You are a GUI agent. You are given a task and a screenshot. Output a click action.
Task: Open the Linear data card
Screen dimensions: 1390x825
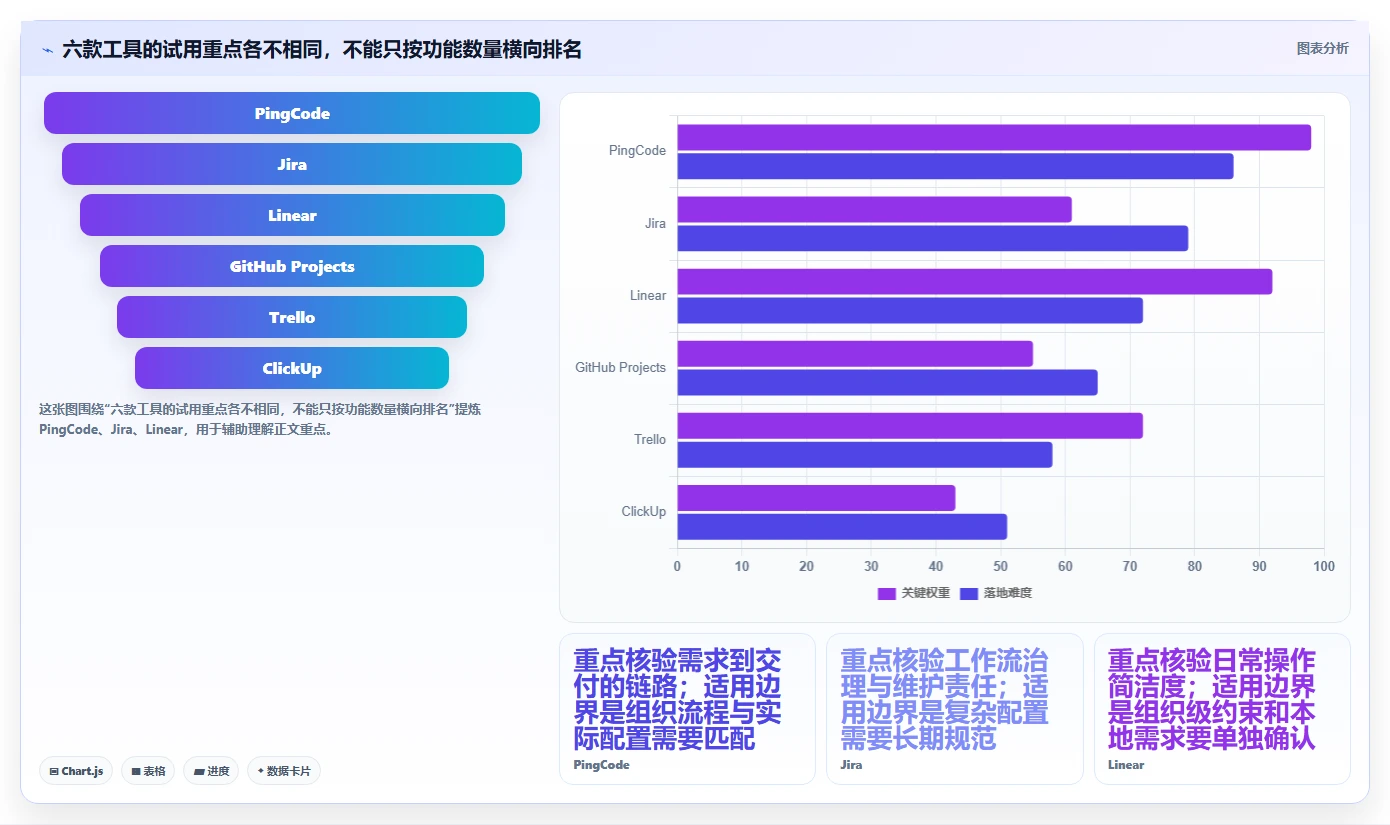(x=1222, y=709)
